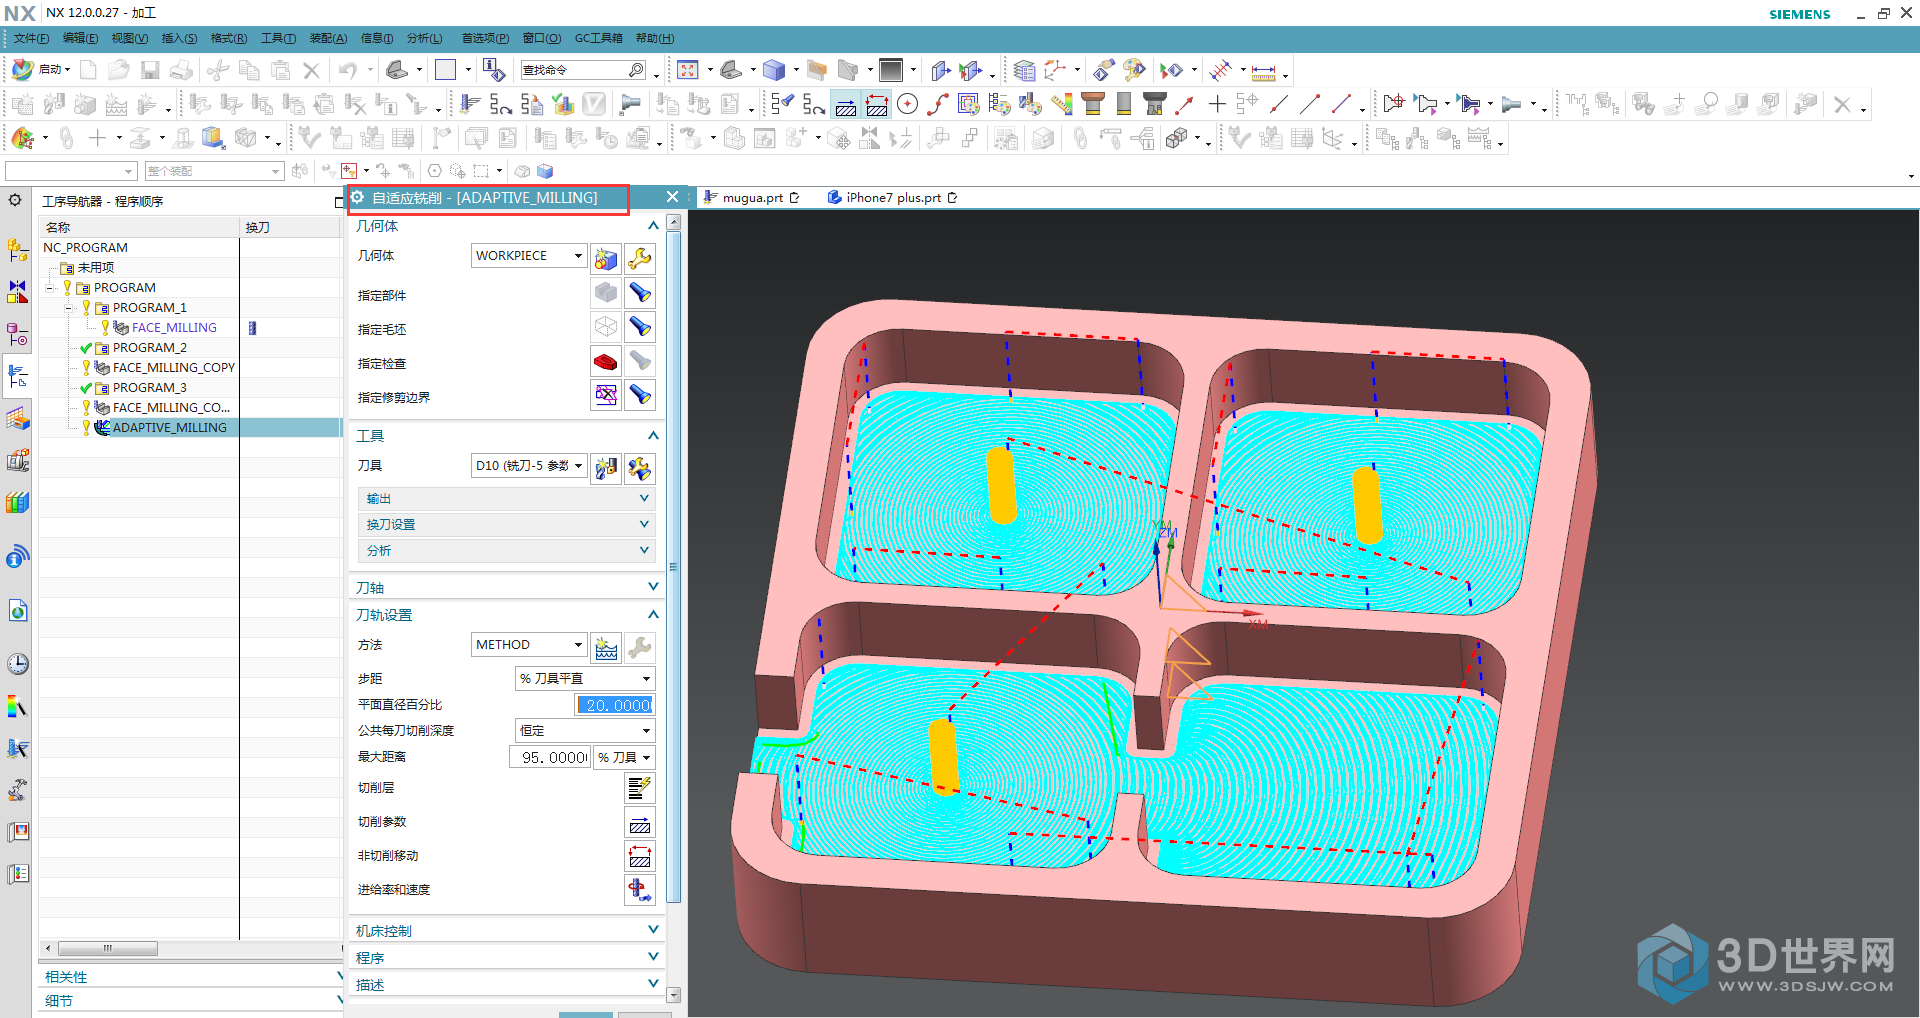Expand the 机床控制 section
The image size is (1920, 1018).
506,930
